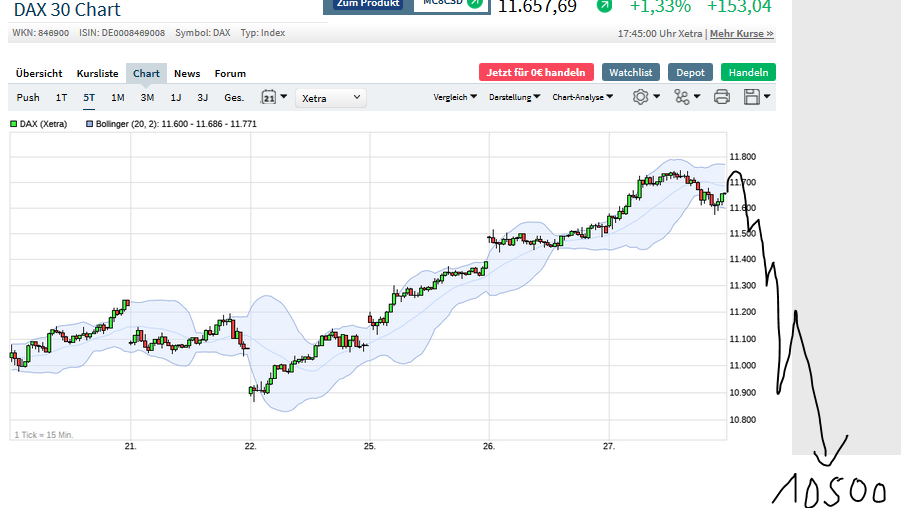The width and height of the screenshot is (901, 508).
Task: Open the Darstellung dropdown
Action: (x=515, y=97)
